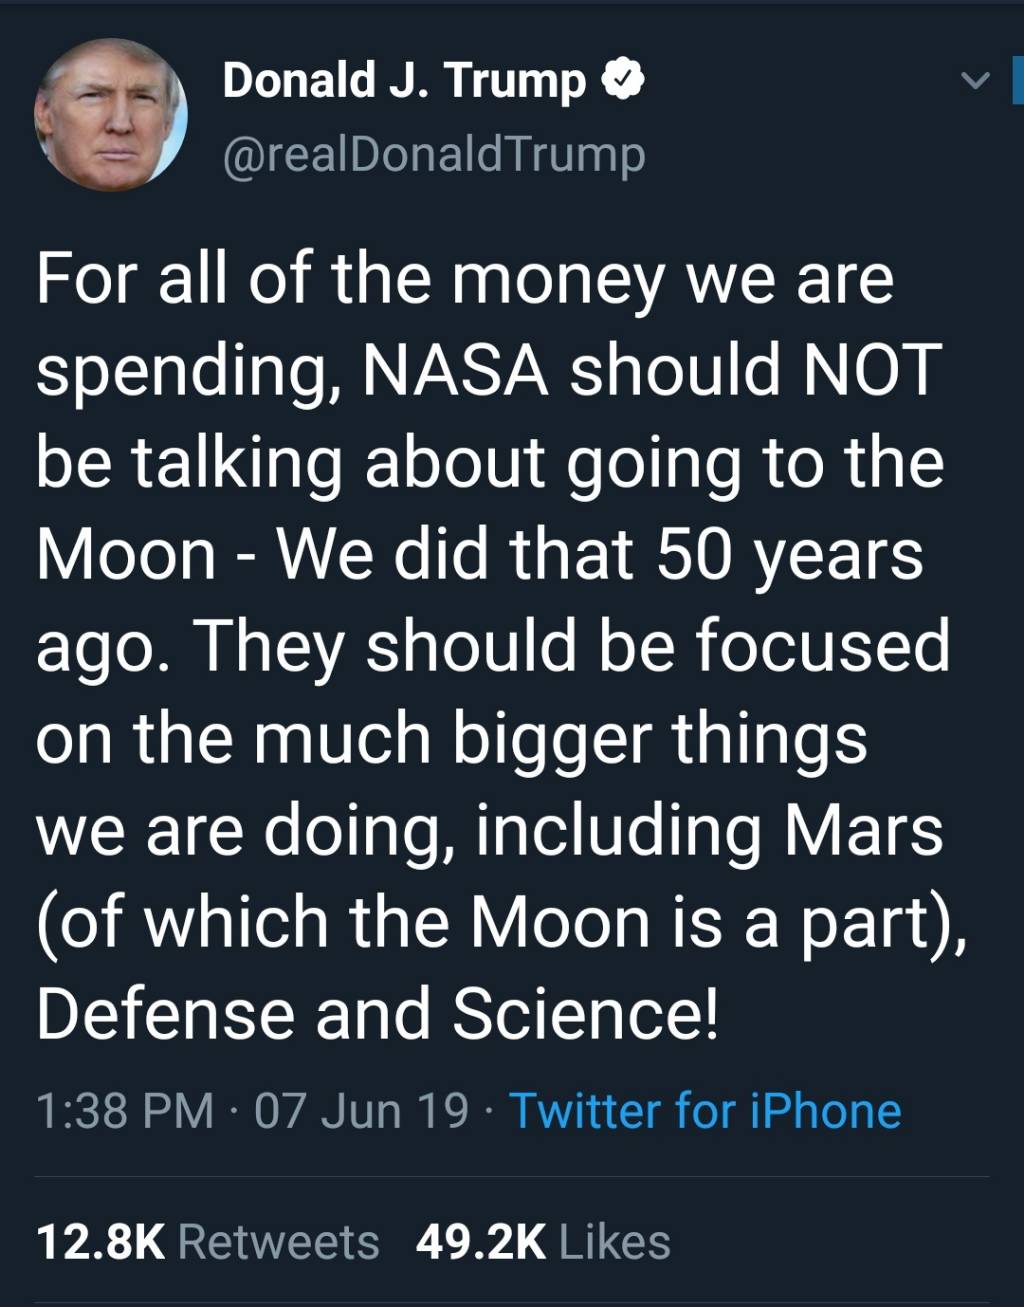Click the Retweets label

point(278,1243)
